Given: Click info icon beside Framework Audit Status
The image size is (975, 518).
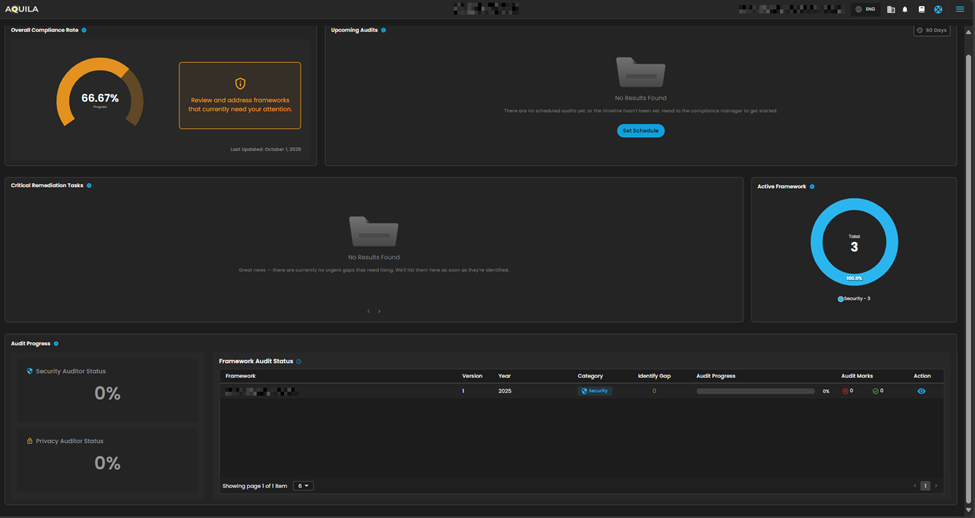Looking at the screenshot, I should click(299, 361).
